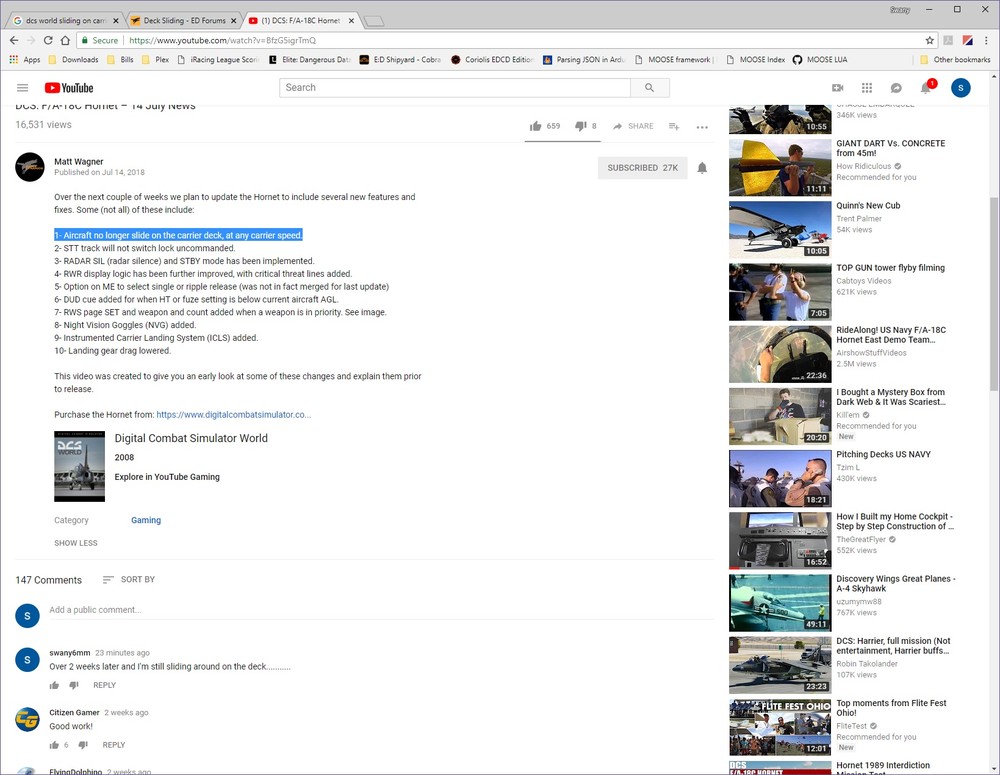Image resolution: width=1000 pixels, height=775 pixels.
Task: Click the video upload camera icon
Action: [838, 88]
